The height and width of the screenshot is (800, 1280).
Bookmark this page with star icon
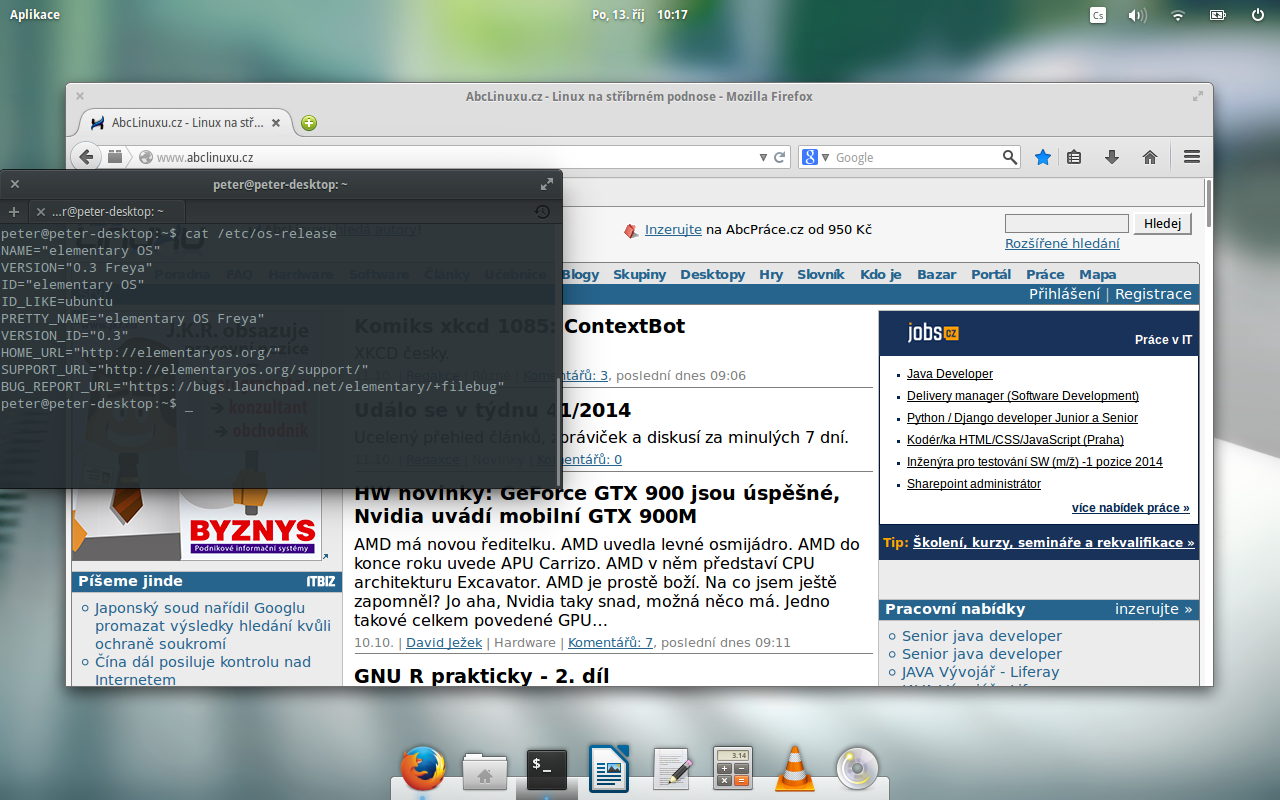[x=1043, y=157]
